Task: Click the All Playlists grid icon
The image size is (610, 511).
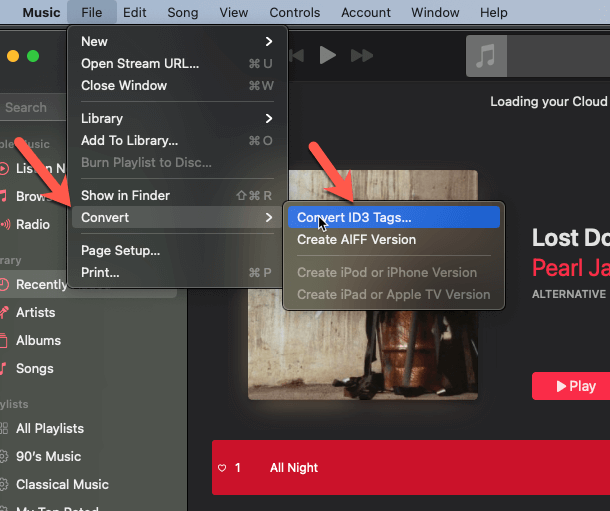Action: tap(4, 428)
